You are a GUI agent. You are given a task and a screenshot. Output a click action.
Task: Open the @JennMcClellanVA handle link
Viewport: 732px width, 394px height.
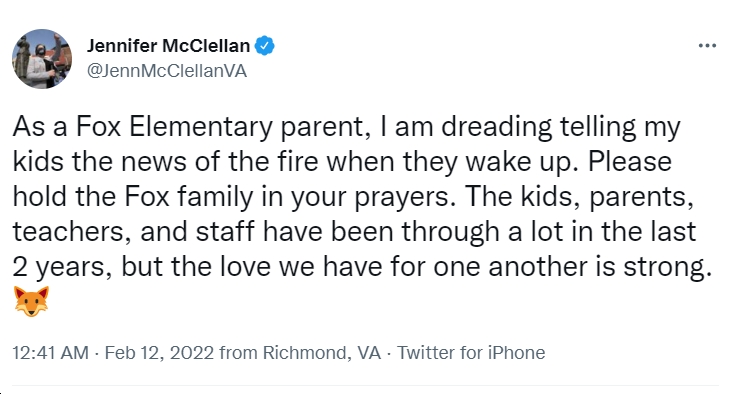coord(167,71)
